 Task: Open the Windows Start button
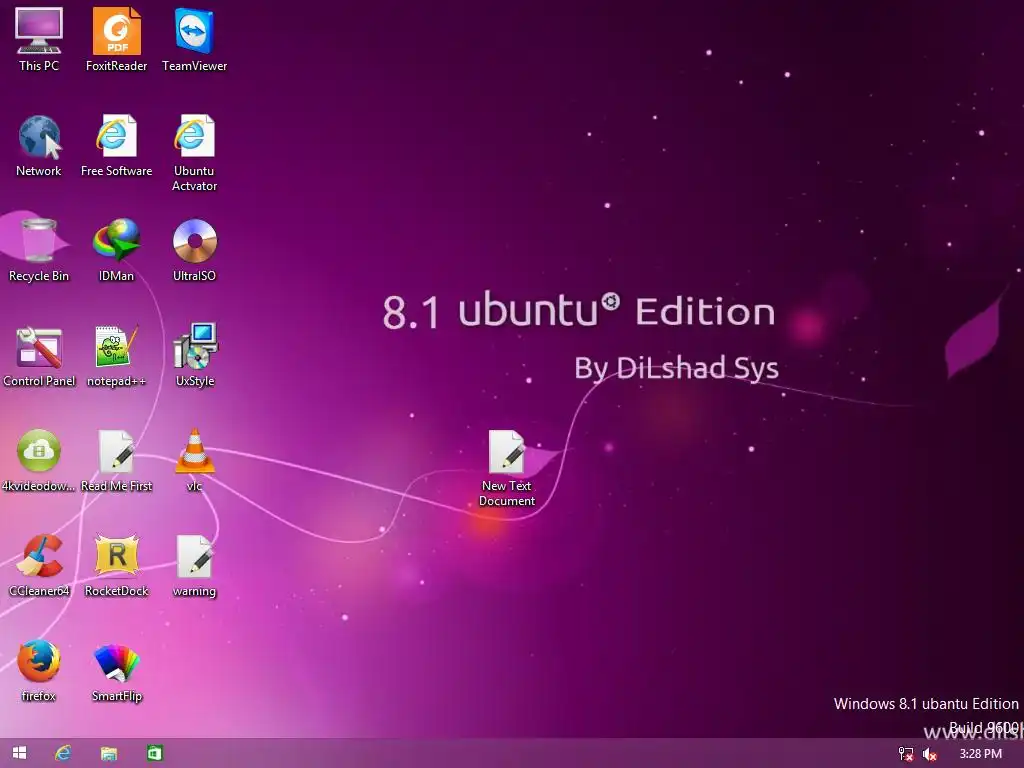tap(20, 753)
